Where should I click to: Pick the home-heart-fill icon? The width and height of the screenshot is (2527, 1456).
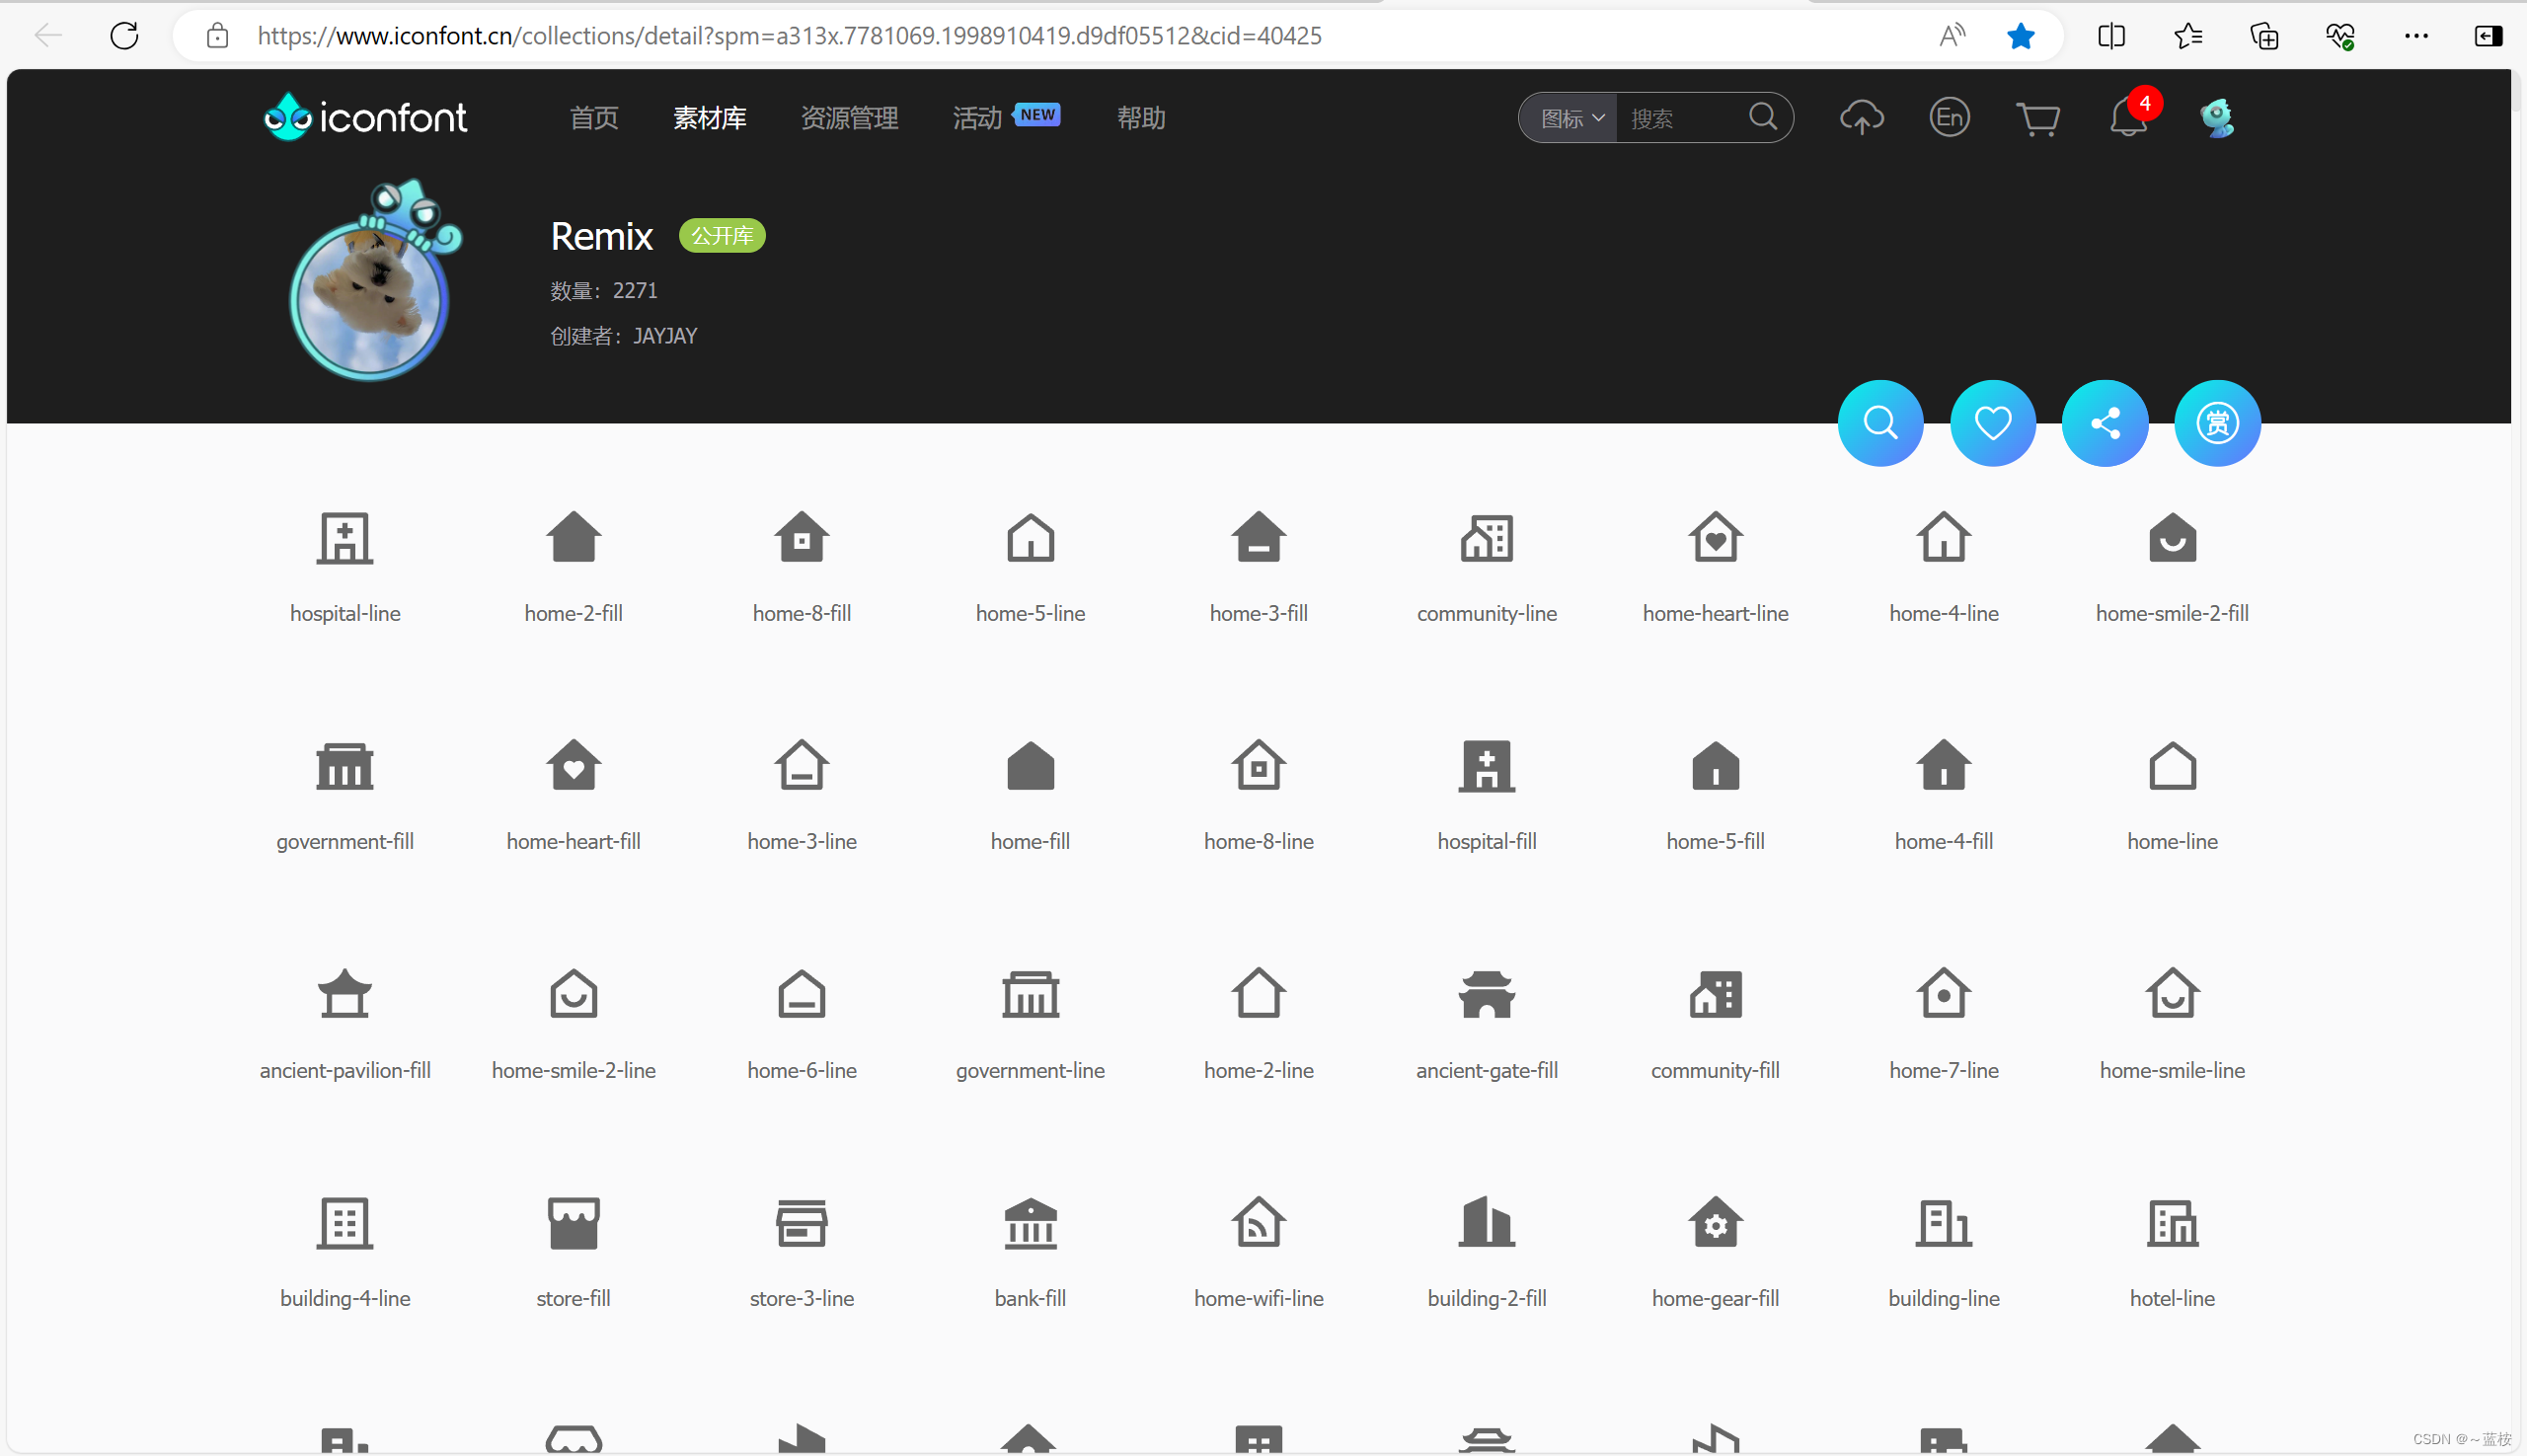pyautogui.click(x=573, y=766)
